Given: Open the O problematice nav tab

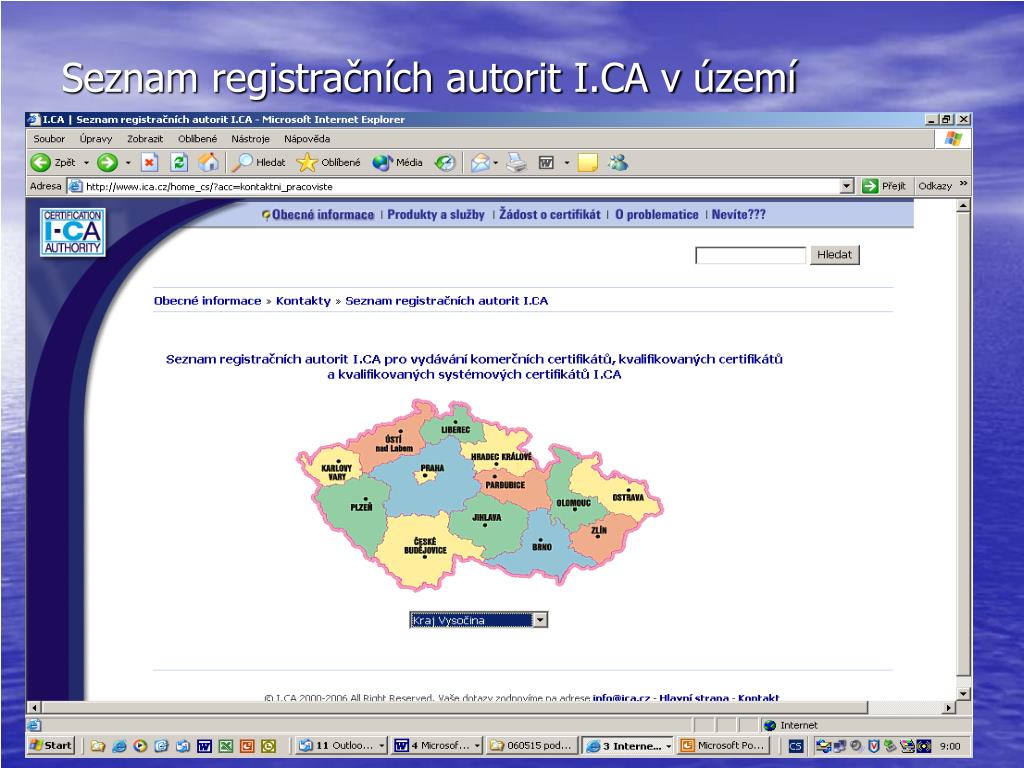Looking at the screenshot, I should (656, 214).
